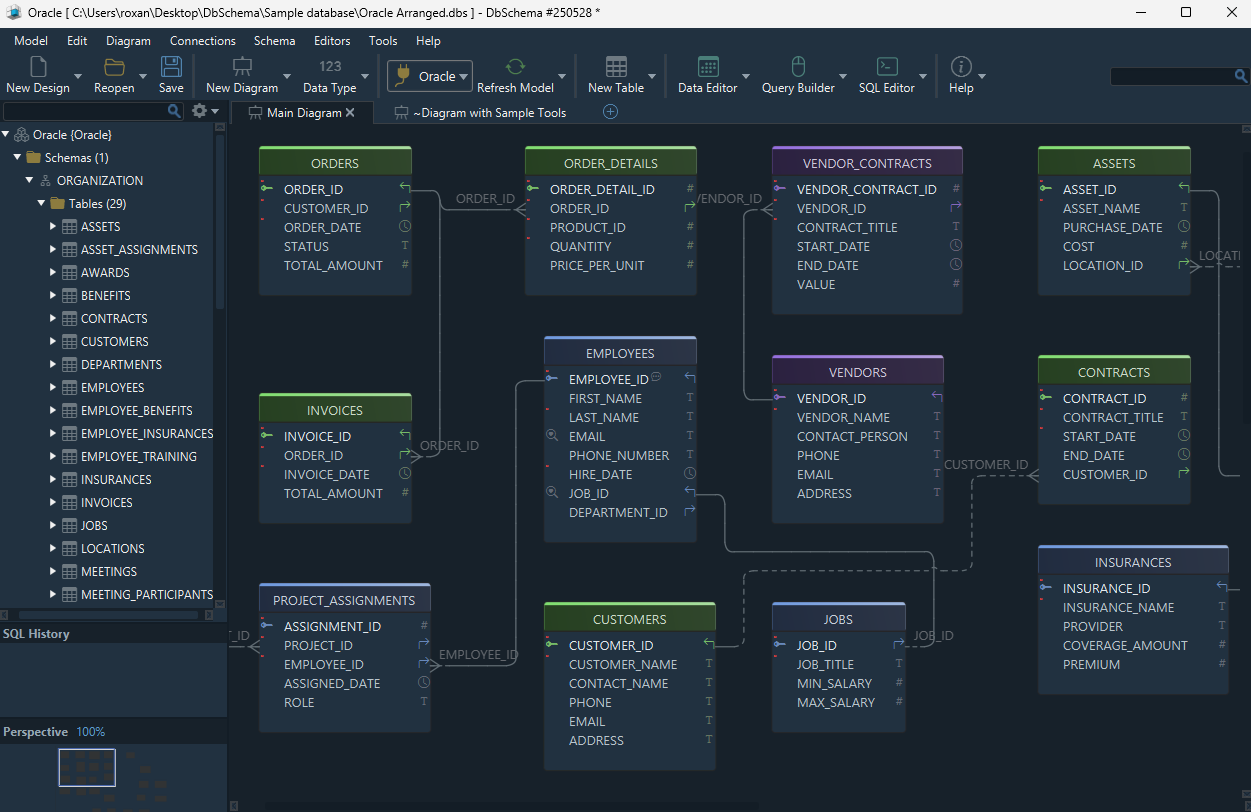Switch to ~Diagram with Sample Tools tab
The width and height of the screenshot is (1251, 812).
pos(480,113)
